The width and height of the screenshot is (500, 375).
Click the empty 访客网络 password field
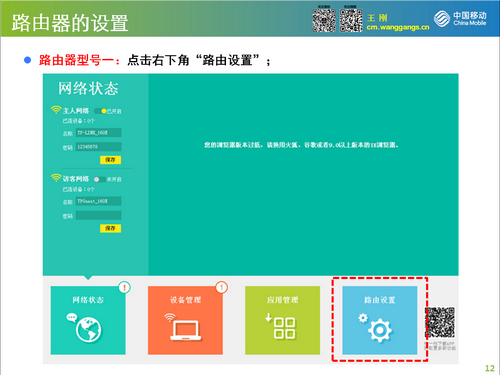click(x=98, y=215)
